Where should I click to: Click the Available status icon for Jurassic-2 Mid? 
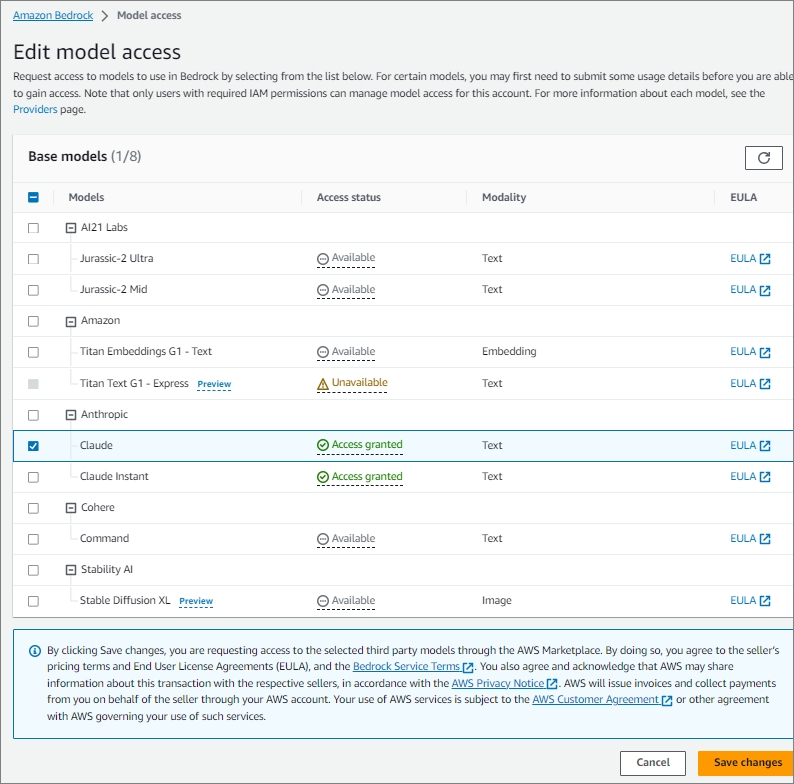pyautogui.click(x=323, y=290)
